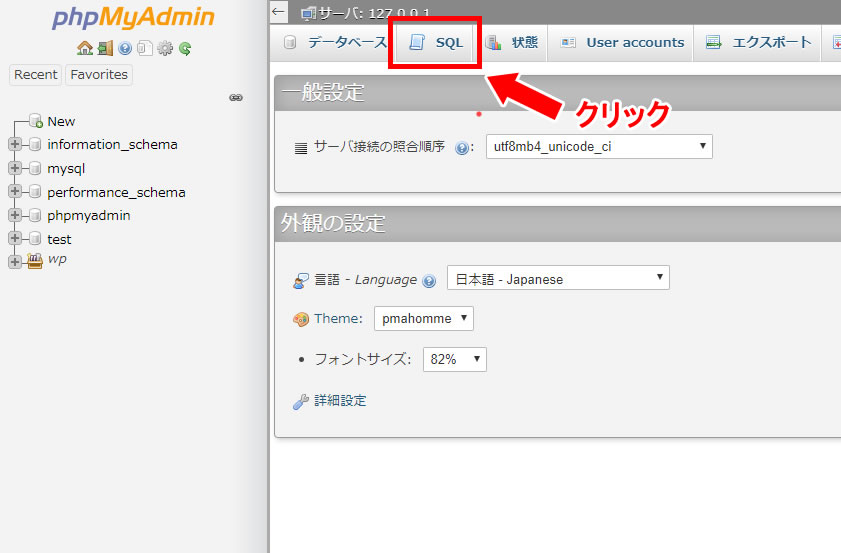Screen dimensions: 841x553
Task: Open the utf8mb4_unicode_ci collation dropdown
Action: click(x=599, y=146)
